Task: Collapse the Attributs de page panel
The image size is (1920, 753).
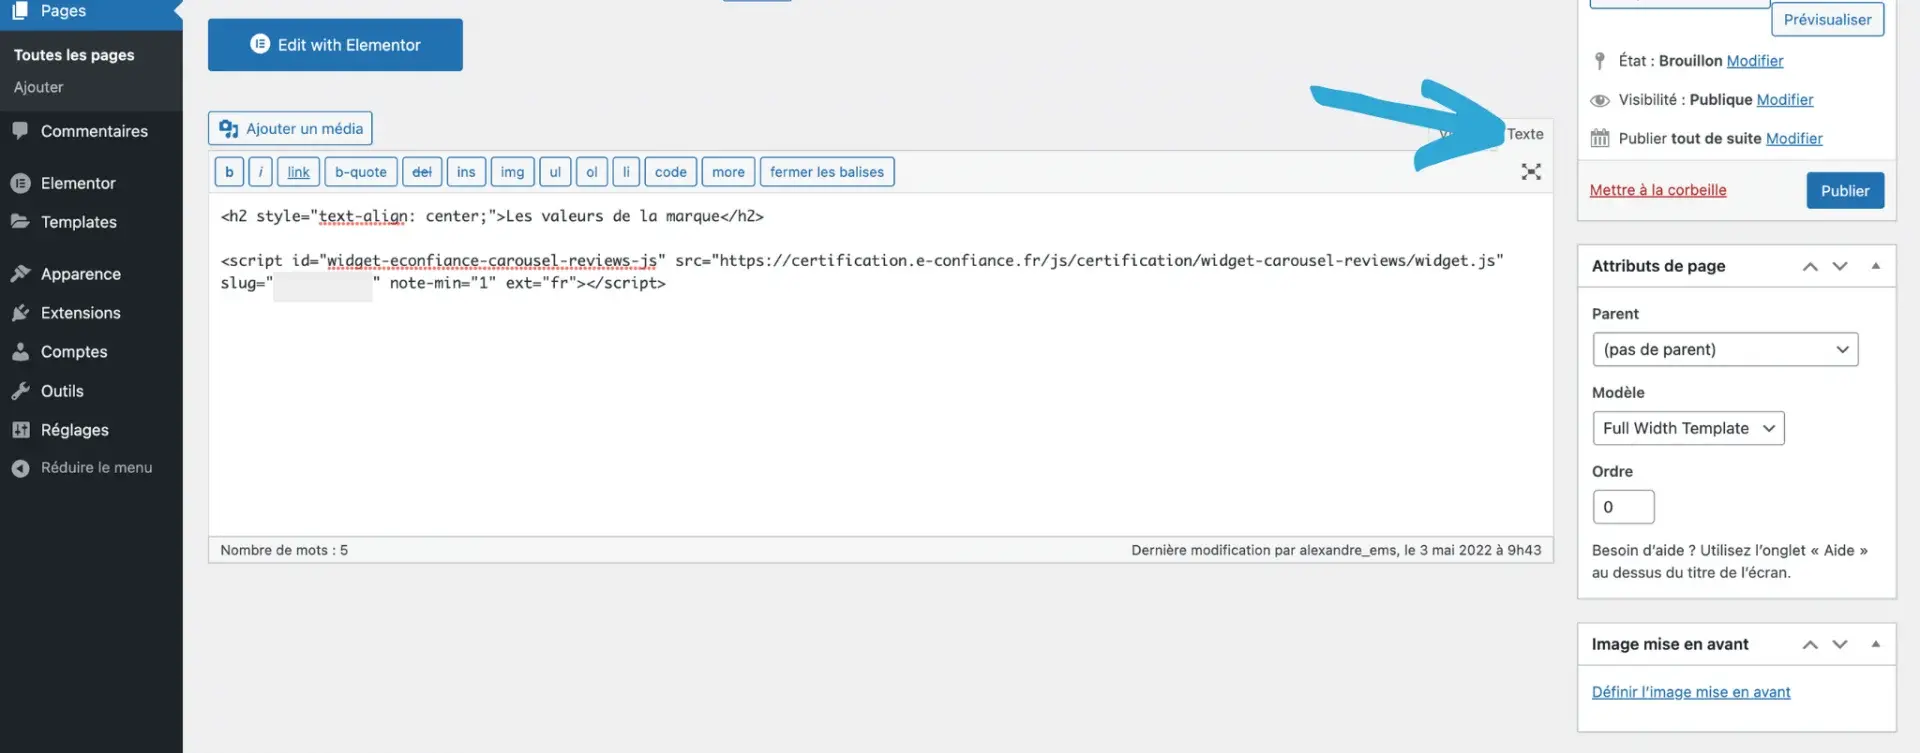Action: [1876, 266]
